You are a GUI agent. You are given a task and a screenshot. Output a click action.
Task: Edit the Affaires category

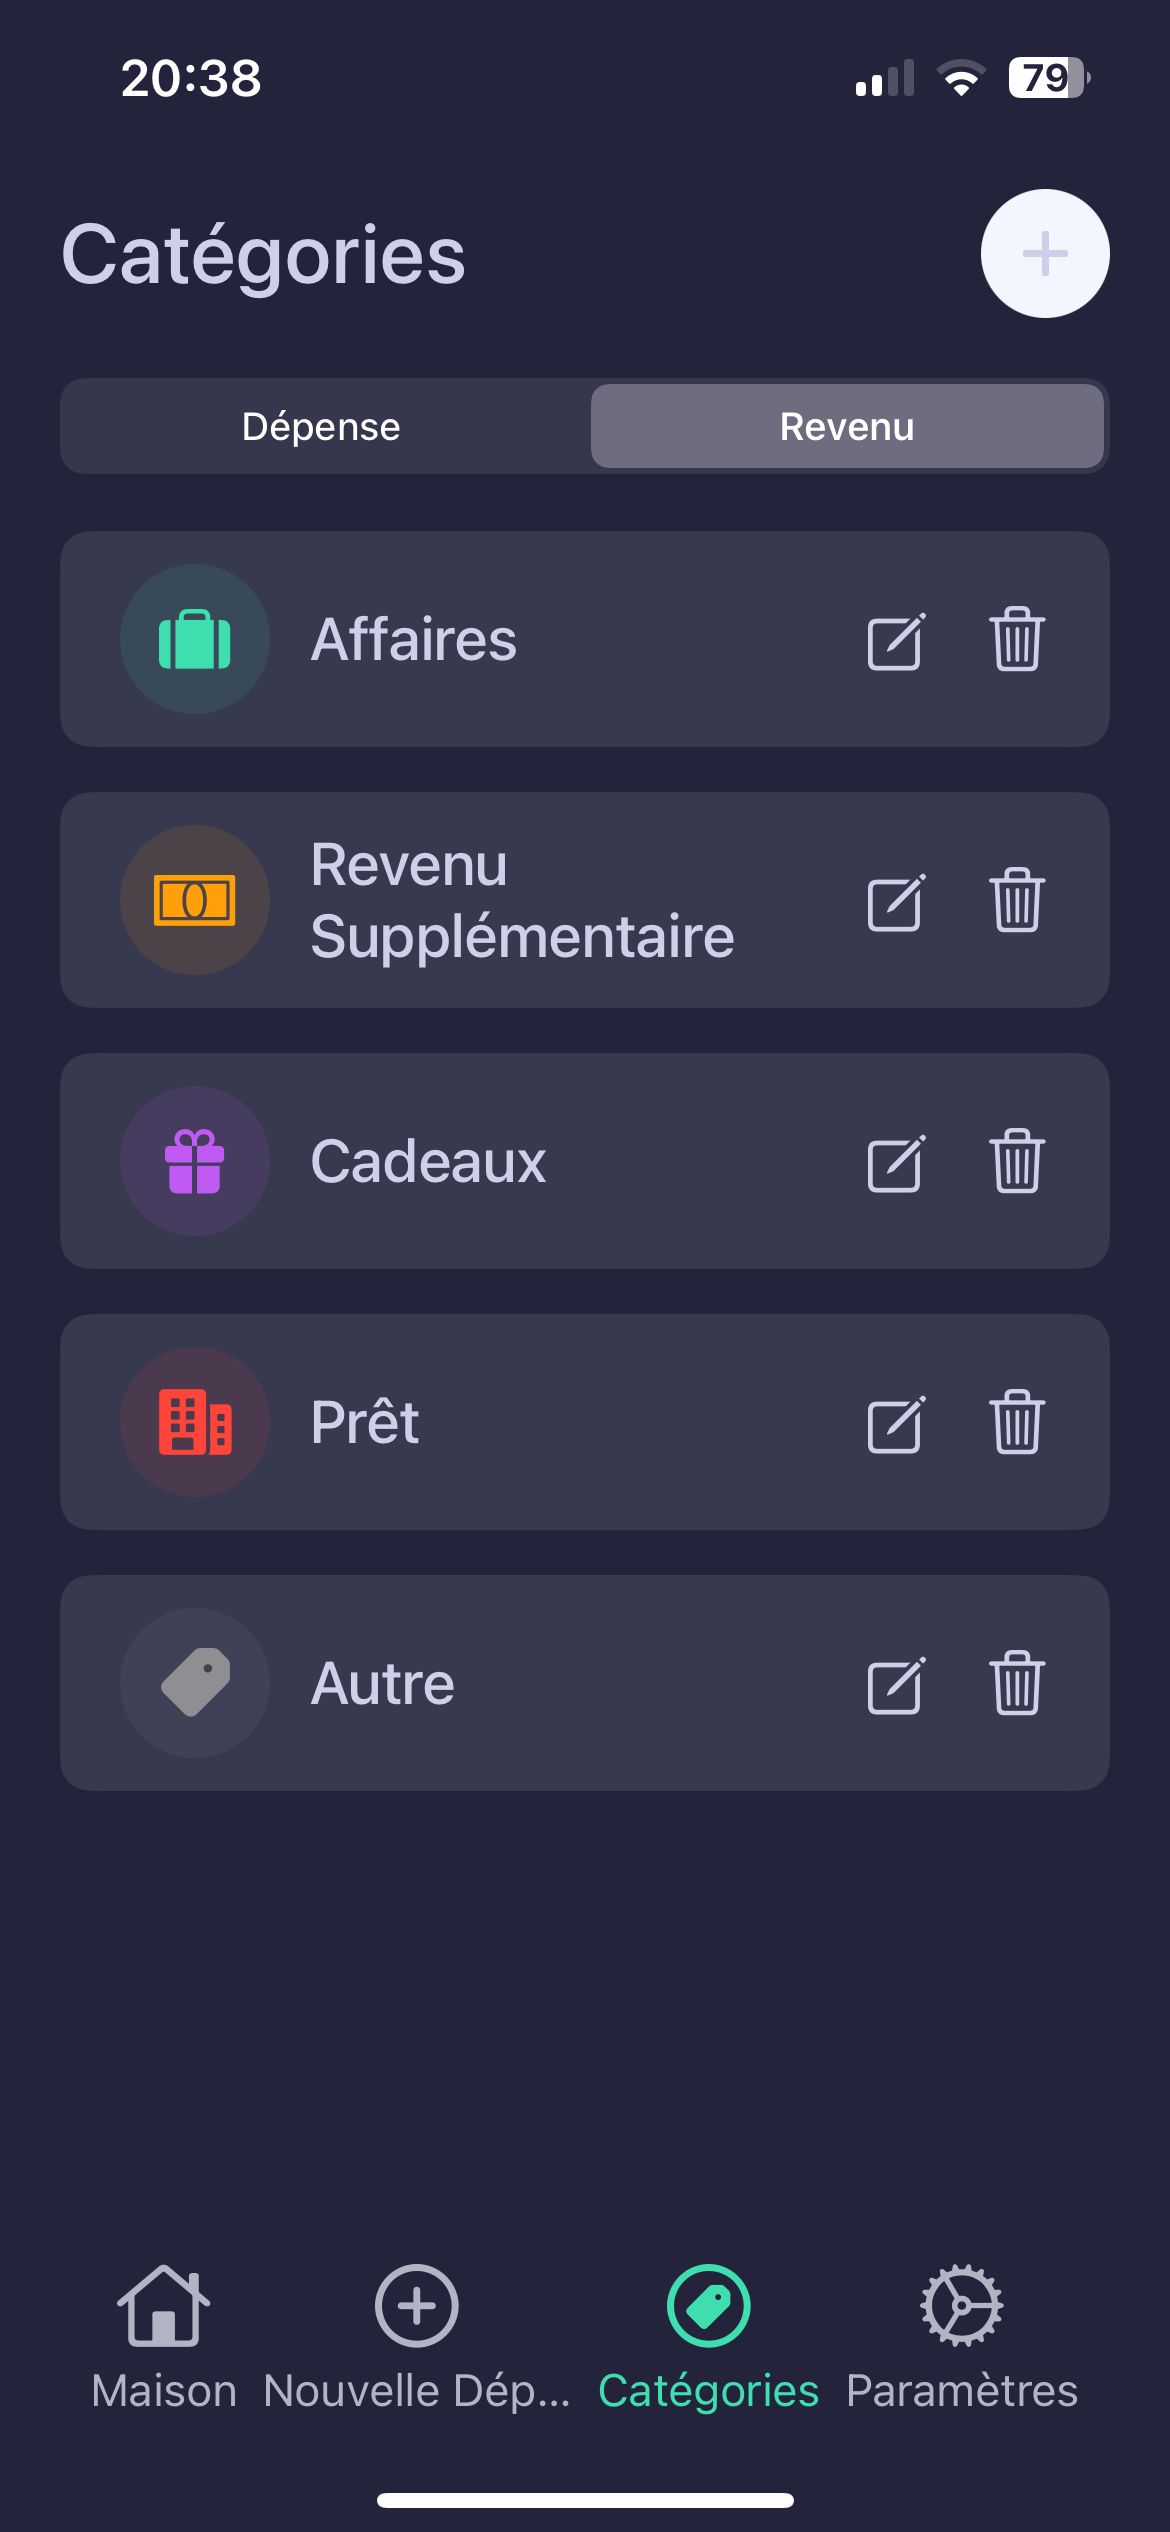click(895, 640)
